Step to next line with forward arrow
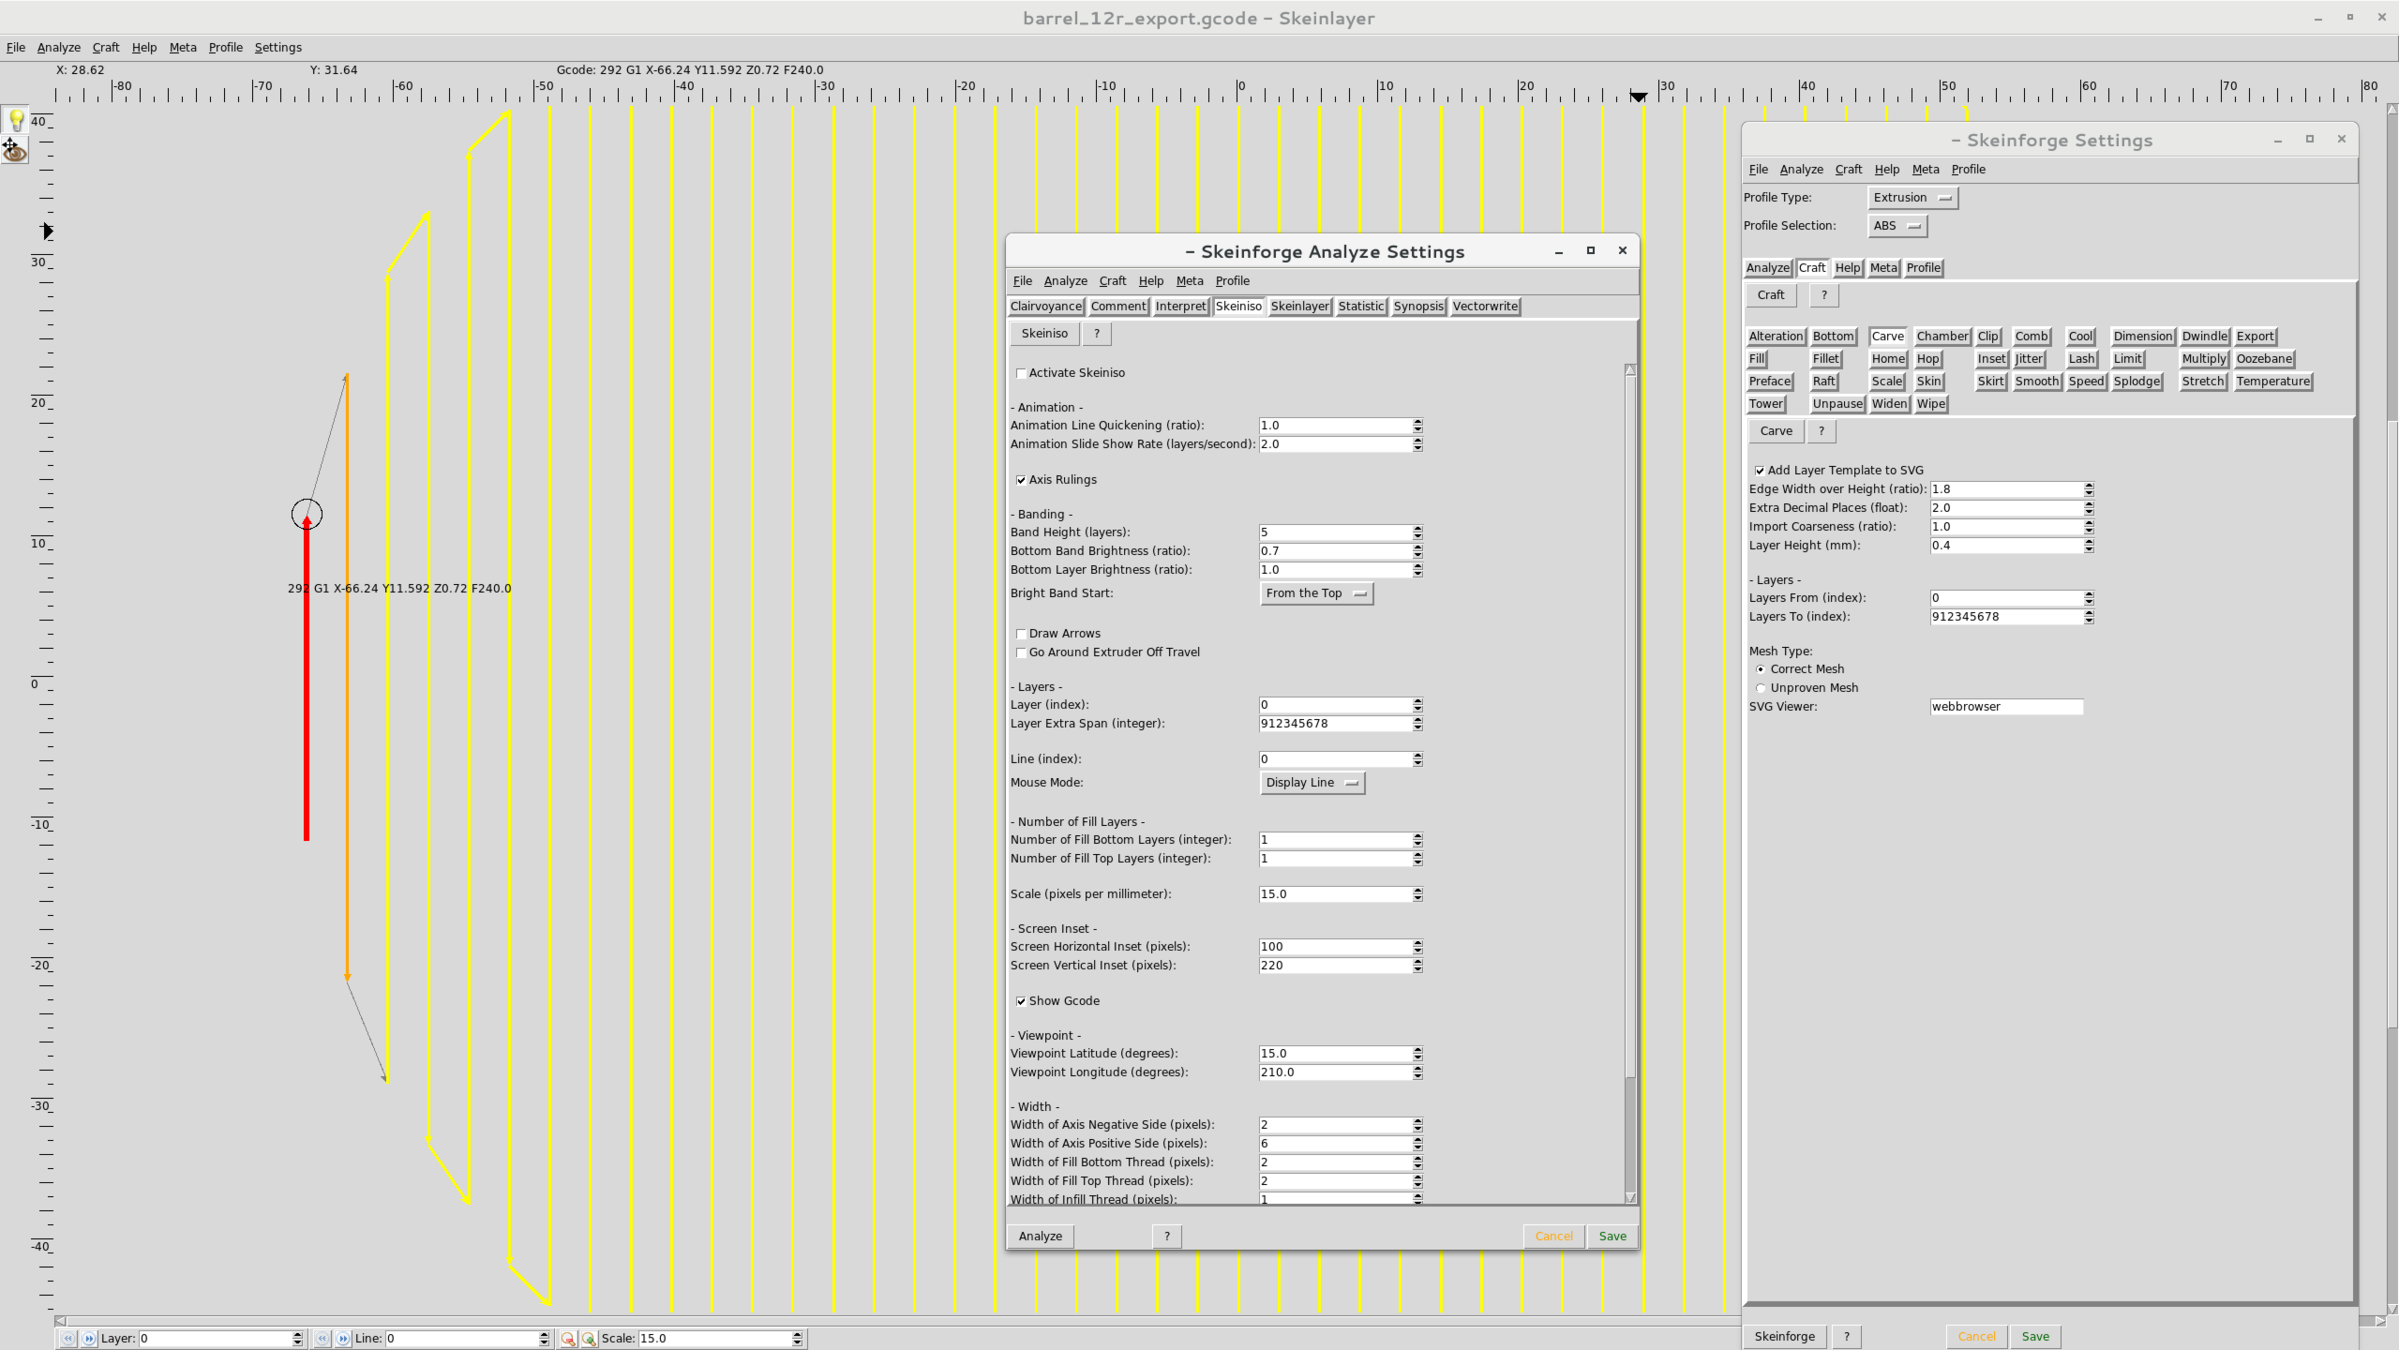Image resolution: width=2399 pixels, height=1350 pixels. [x=343, y=1338]
